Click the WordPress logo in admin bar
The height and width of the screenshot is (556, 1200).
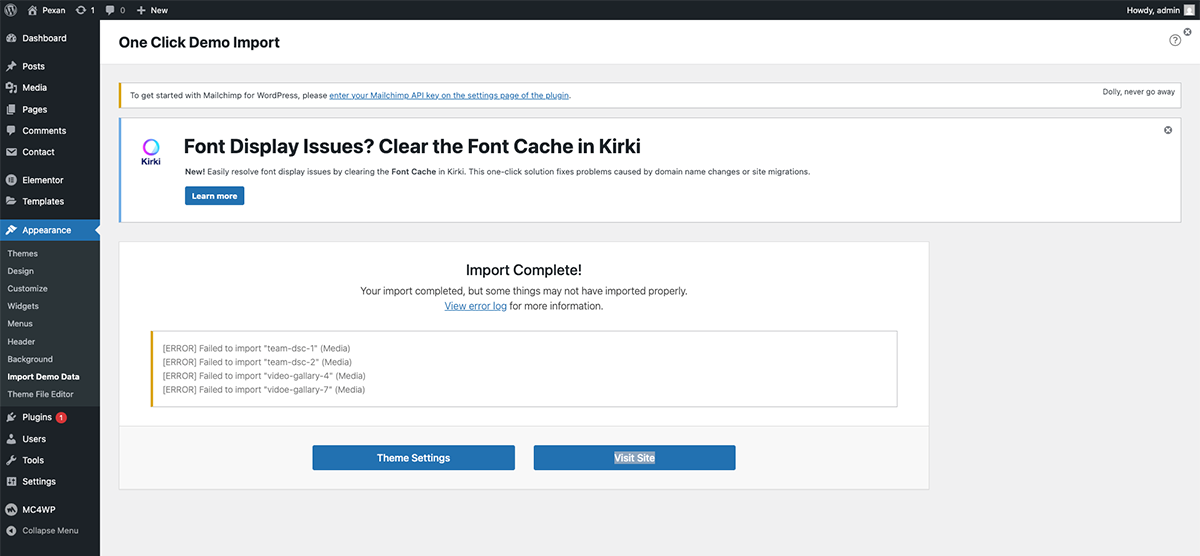pyautogui.click(x=10, y=10)
